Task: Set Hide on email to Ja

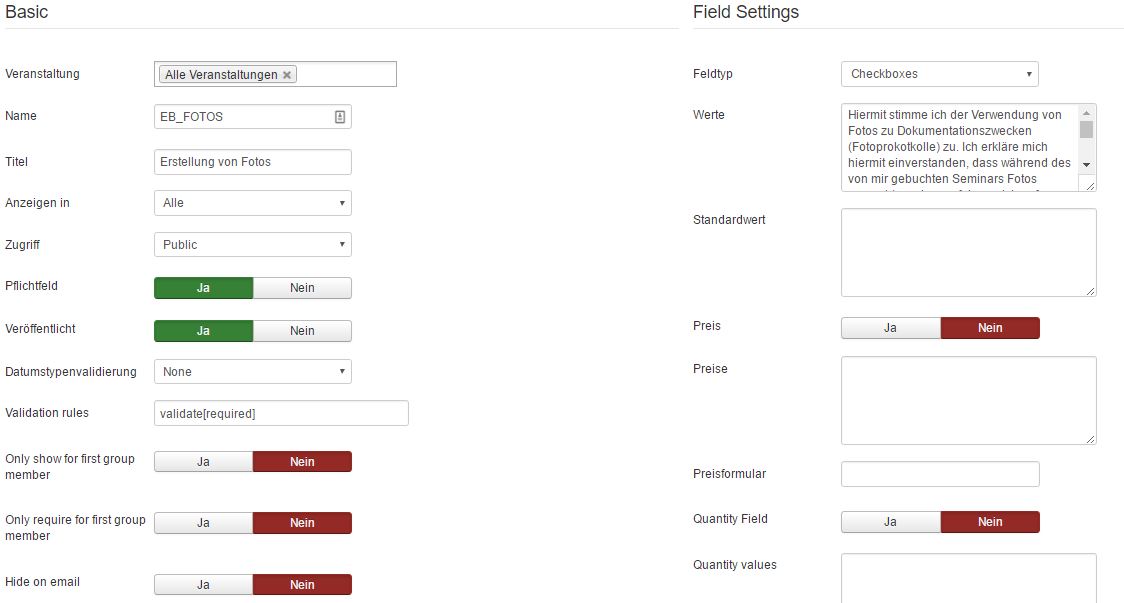Action: (203, 585)
